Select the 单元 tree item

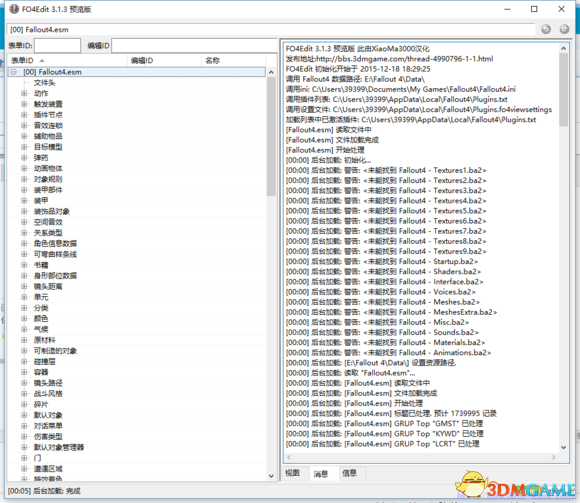41,297
